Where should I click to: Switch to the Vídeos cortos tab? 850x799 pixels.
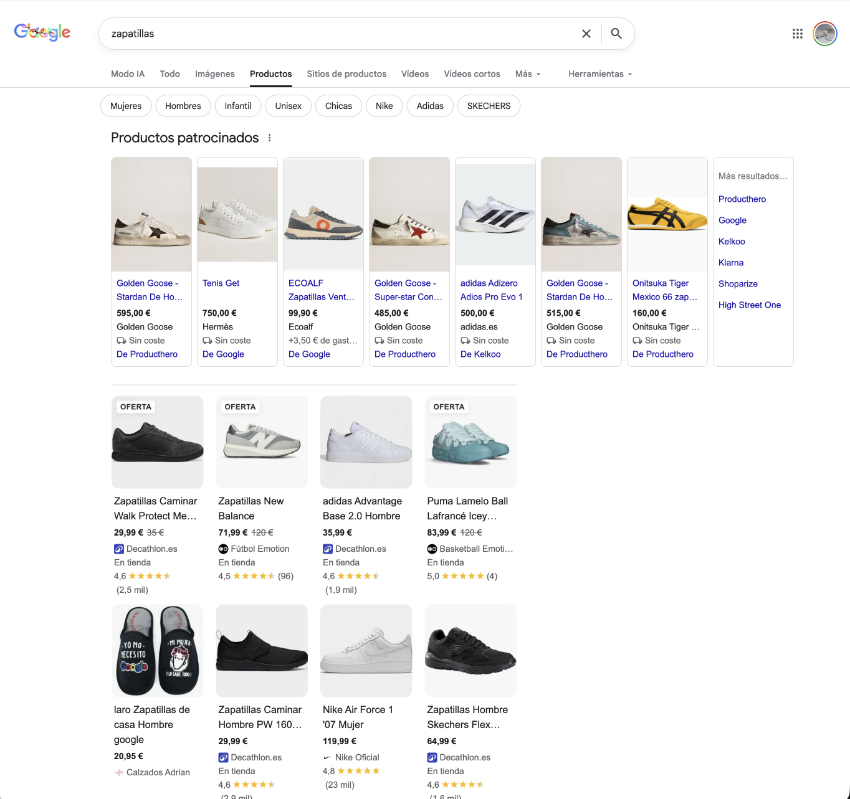(472, 74)
